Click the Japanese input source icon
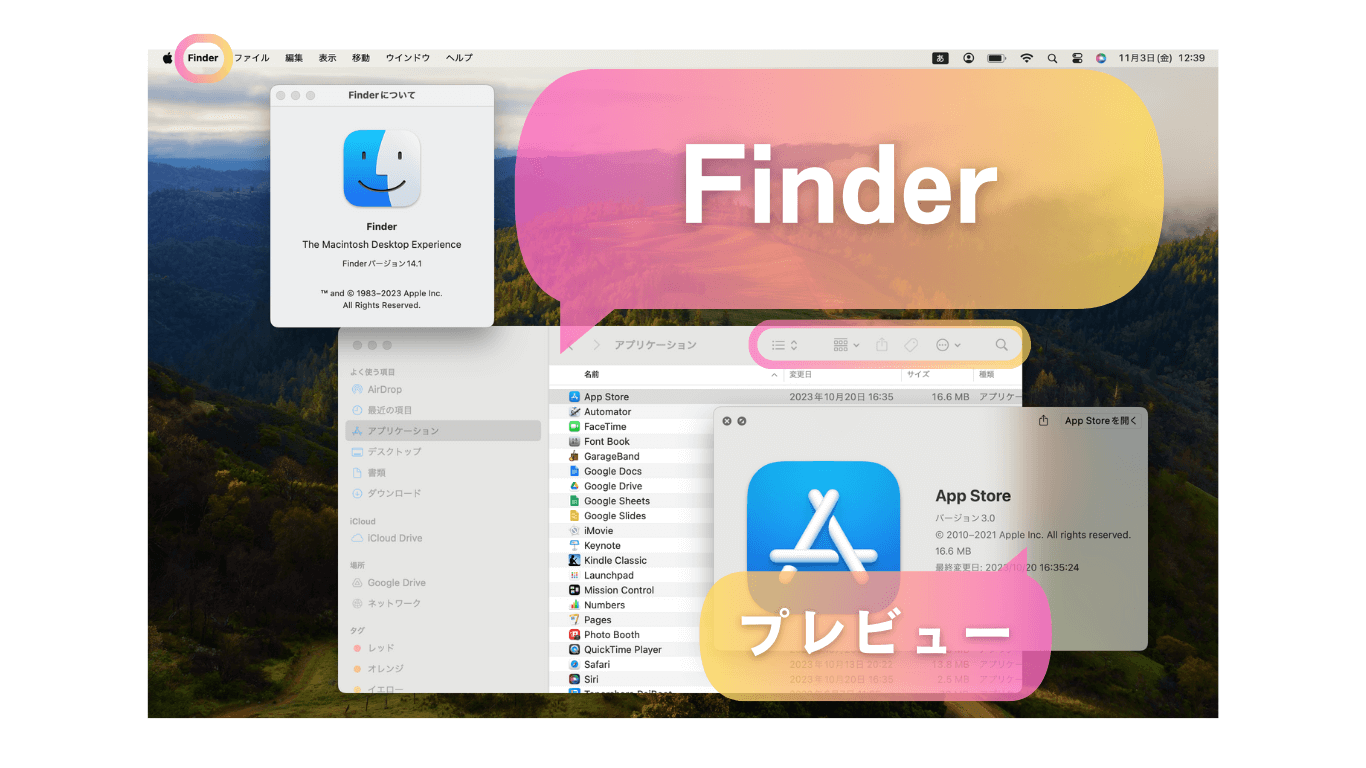Screen dimensions: 1366x768 coord(940,58)
